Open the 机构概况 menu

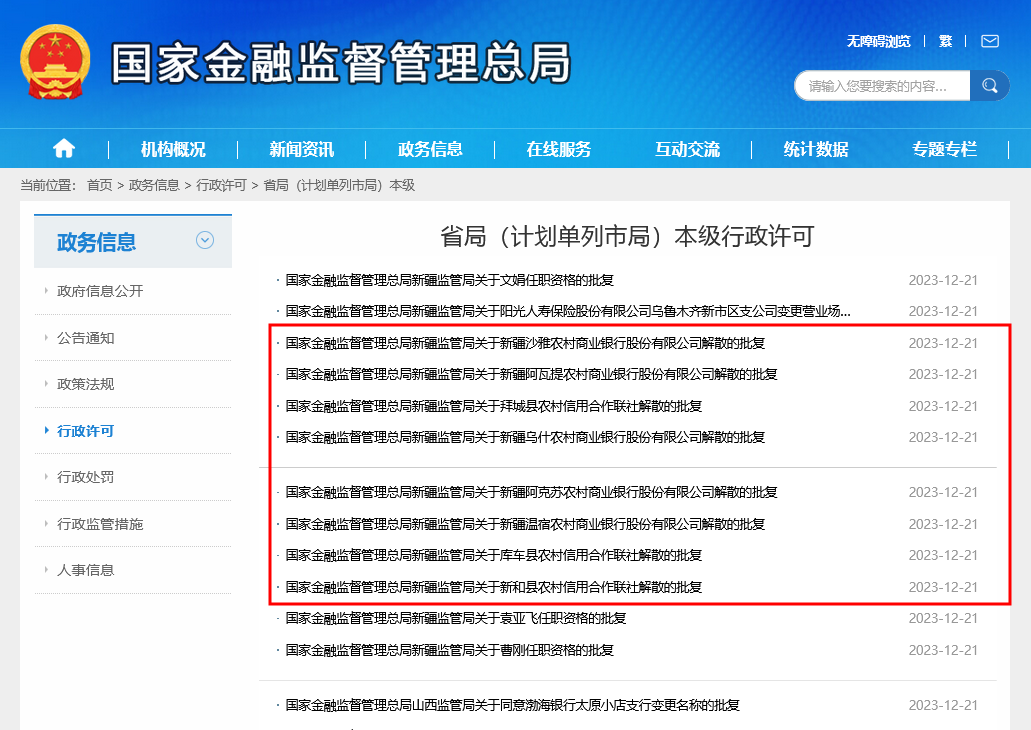click(x=173, y=149)
